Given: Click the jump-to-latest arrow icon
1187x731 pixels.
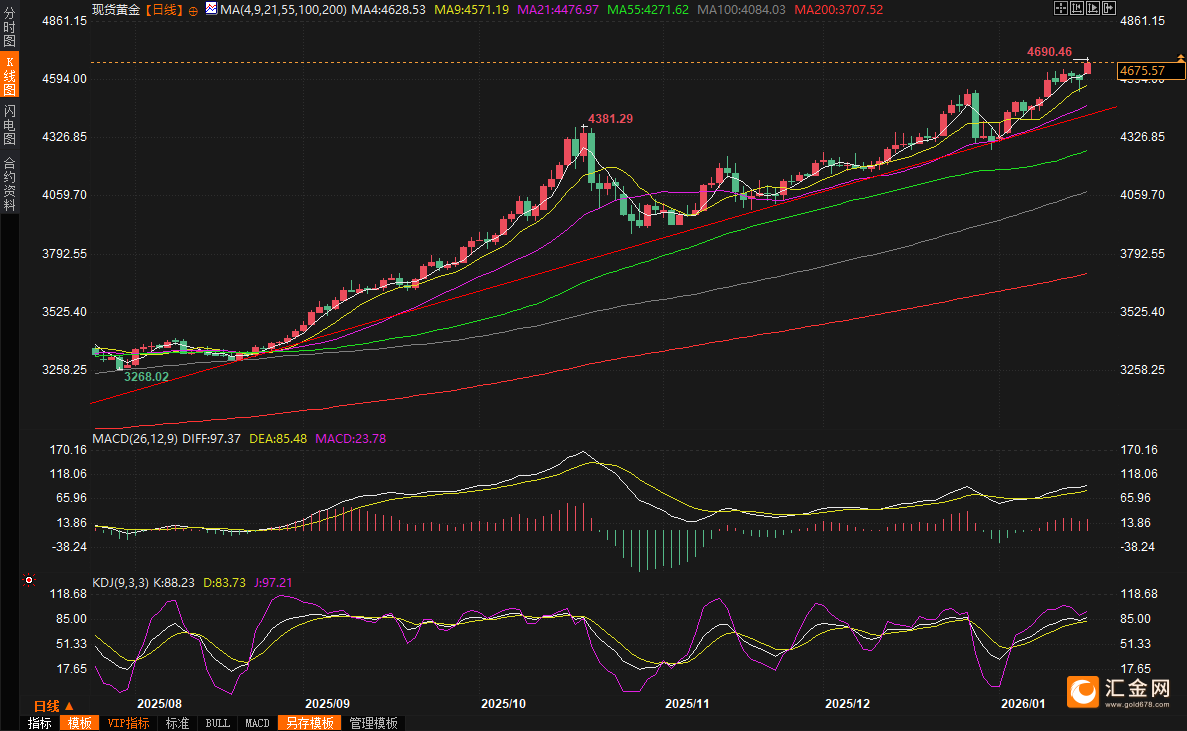Looking at the screenshot, I should tap(1109, 9).
